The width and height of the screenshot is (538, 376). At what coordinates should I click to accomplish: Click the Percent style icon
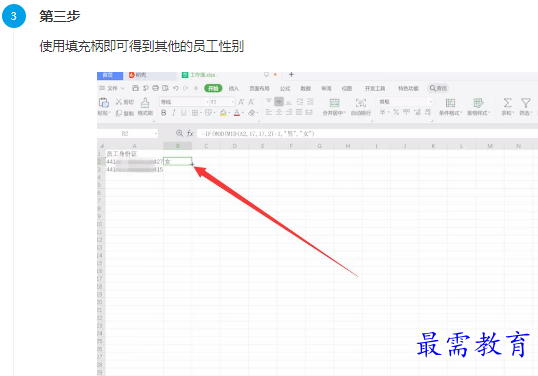(x=396, y=112)
